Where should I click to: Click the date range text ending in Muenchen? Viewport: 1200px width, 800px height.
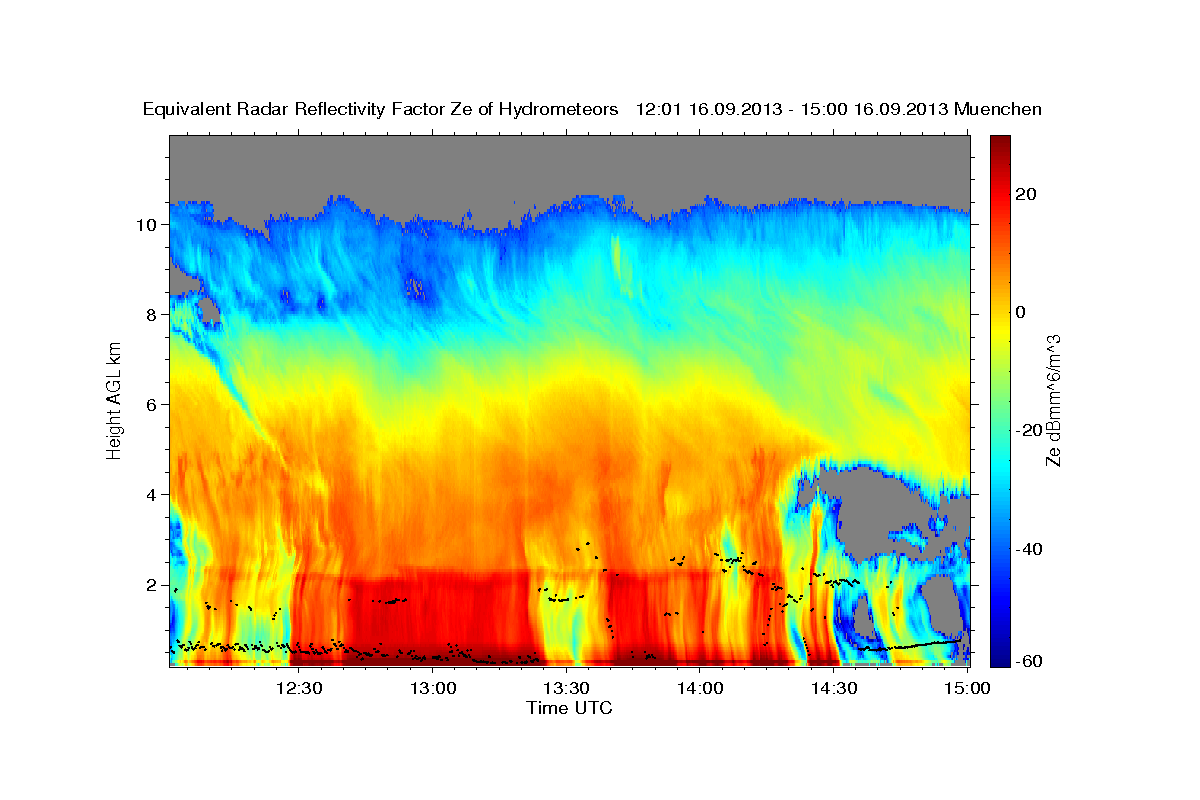839,109
